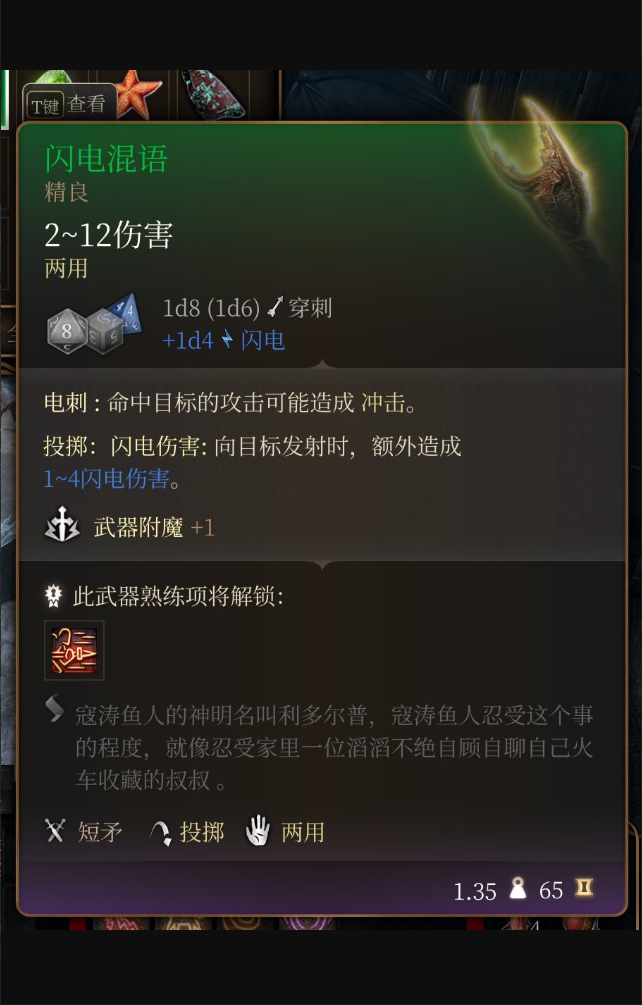642x1005 pixels.
Task: Click the 投掷 thrown property icon
Action: pos(160,832)
